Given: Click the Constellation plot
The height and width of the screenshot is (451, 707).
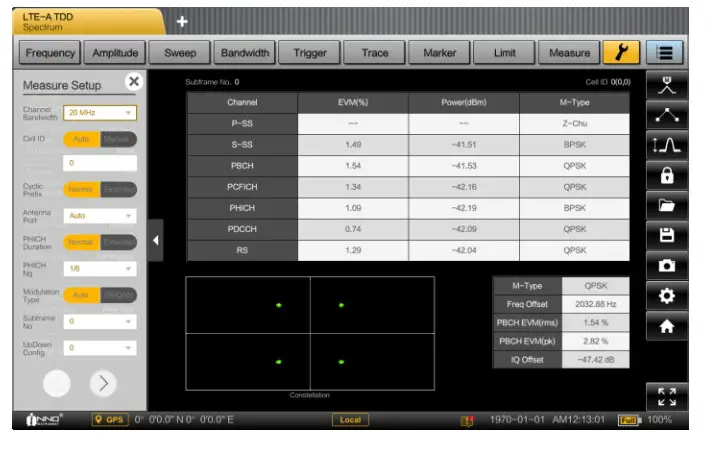Looking at the screenshot, I should click(x=310, y=333).
